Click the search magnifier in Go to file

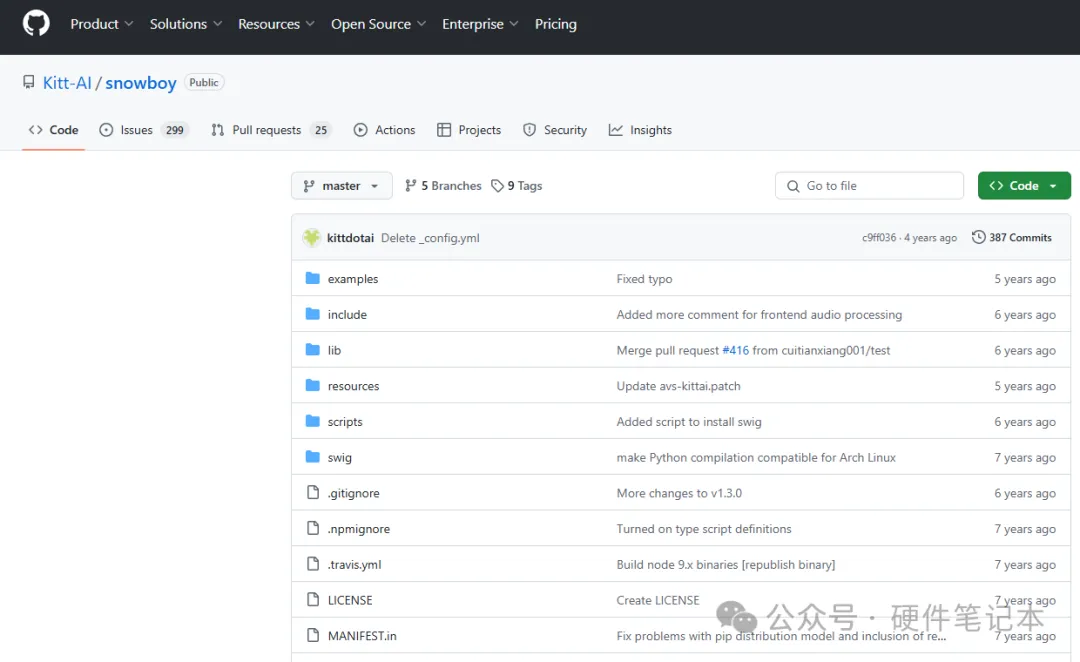coord(793,186)
